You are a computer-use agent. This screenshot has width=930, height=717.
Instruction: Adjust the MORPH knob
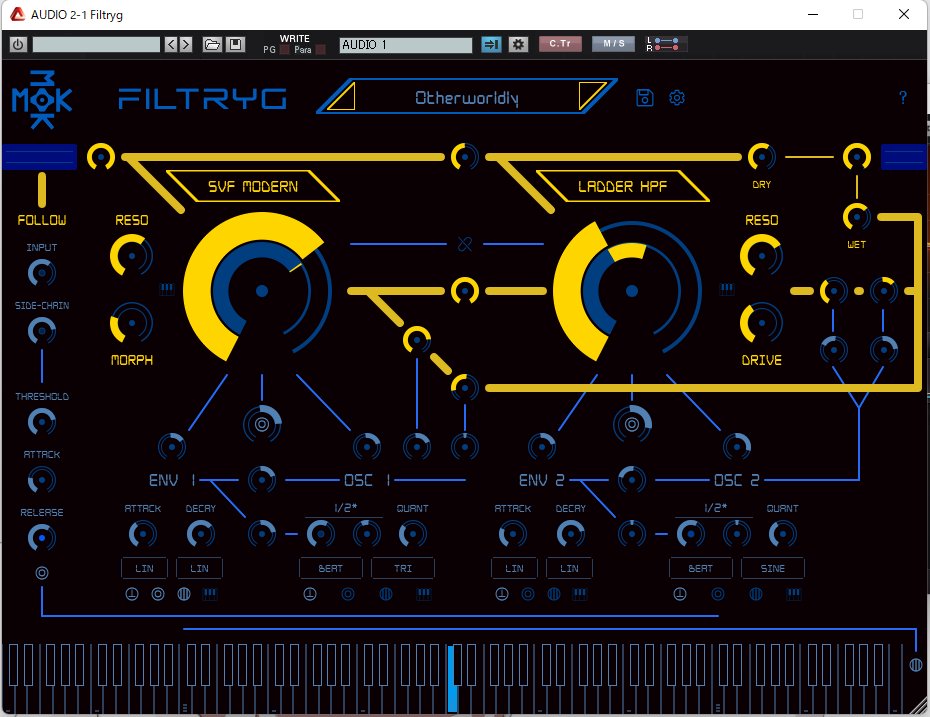tap(132, 323)
